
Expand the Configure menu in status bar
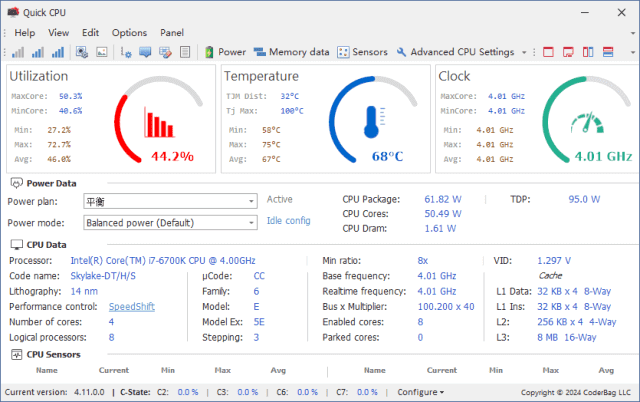point(420,392)
